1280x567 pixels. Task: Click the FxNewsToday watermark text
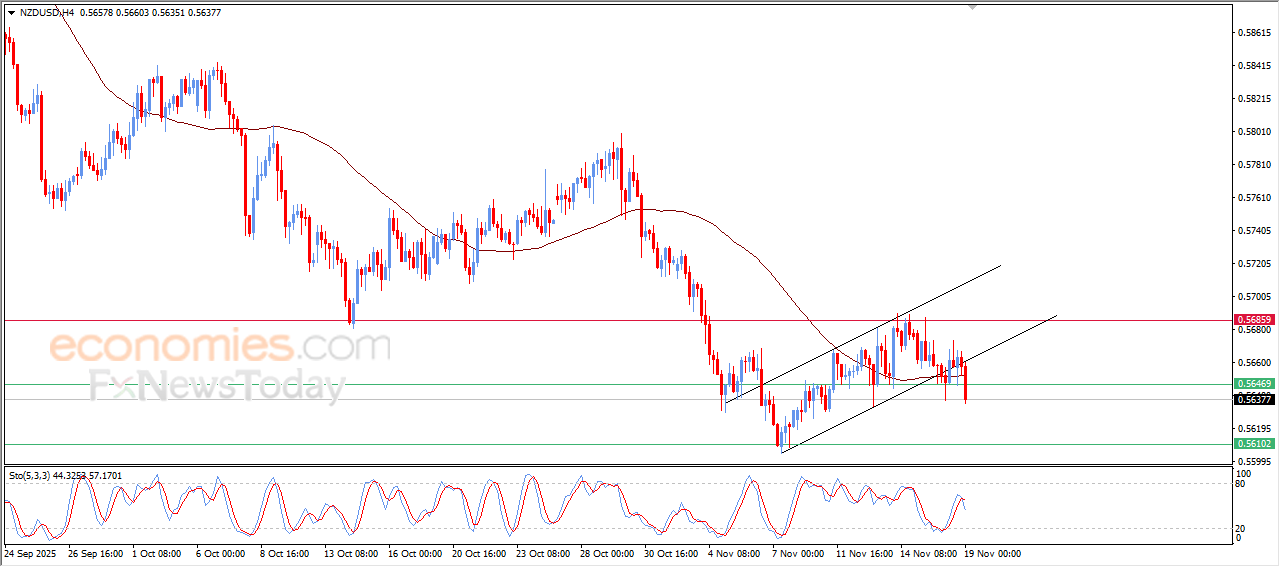point(217,386)
